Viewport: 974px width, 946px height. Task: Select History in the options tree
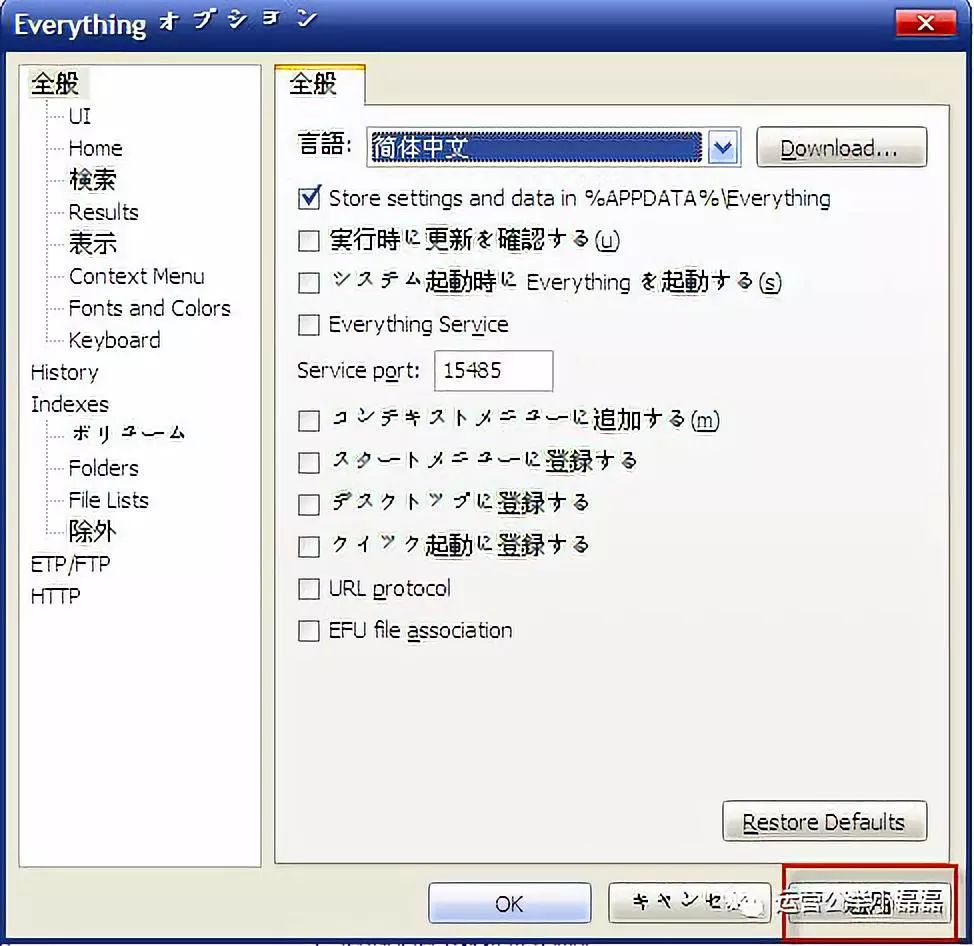coord(65,372)
